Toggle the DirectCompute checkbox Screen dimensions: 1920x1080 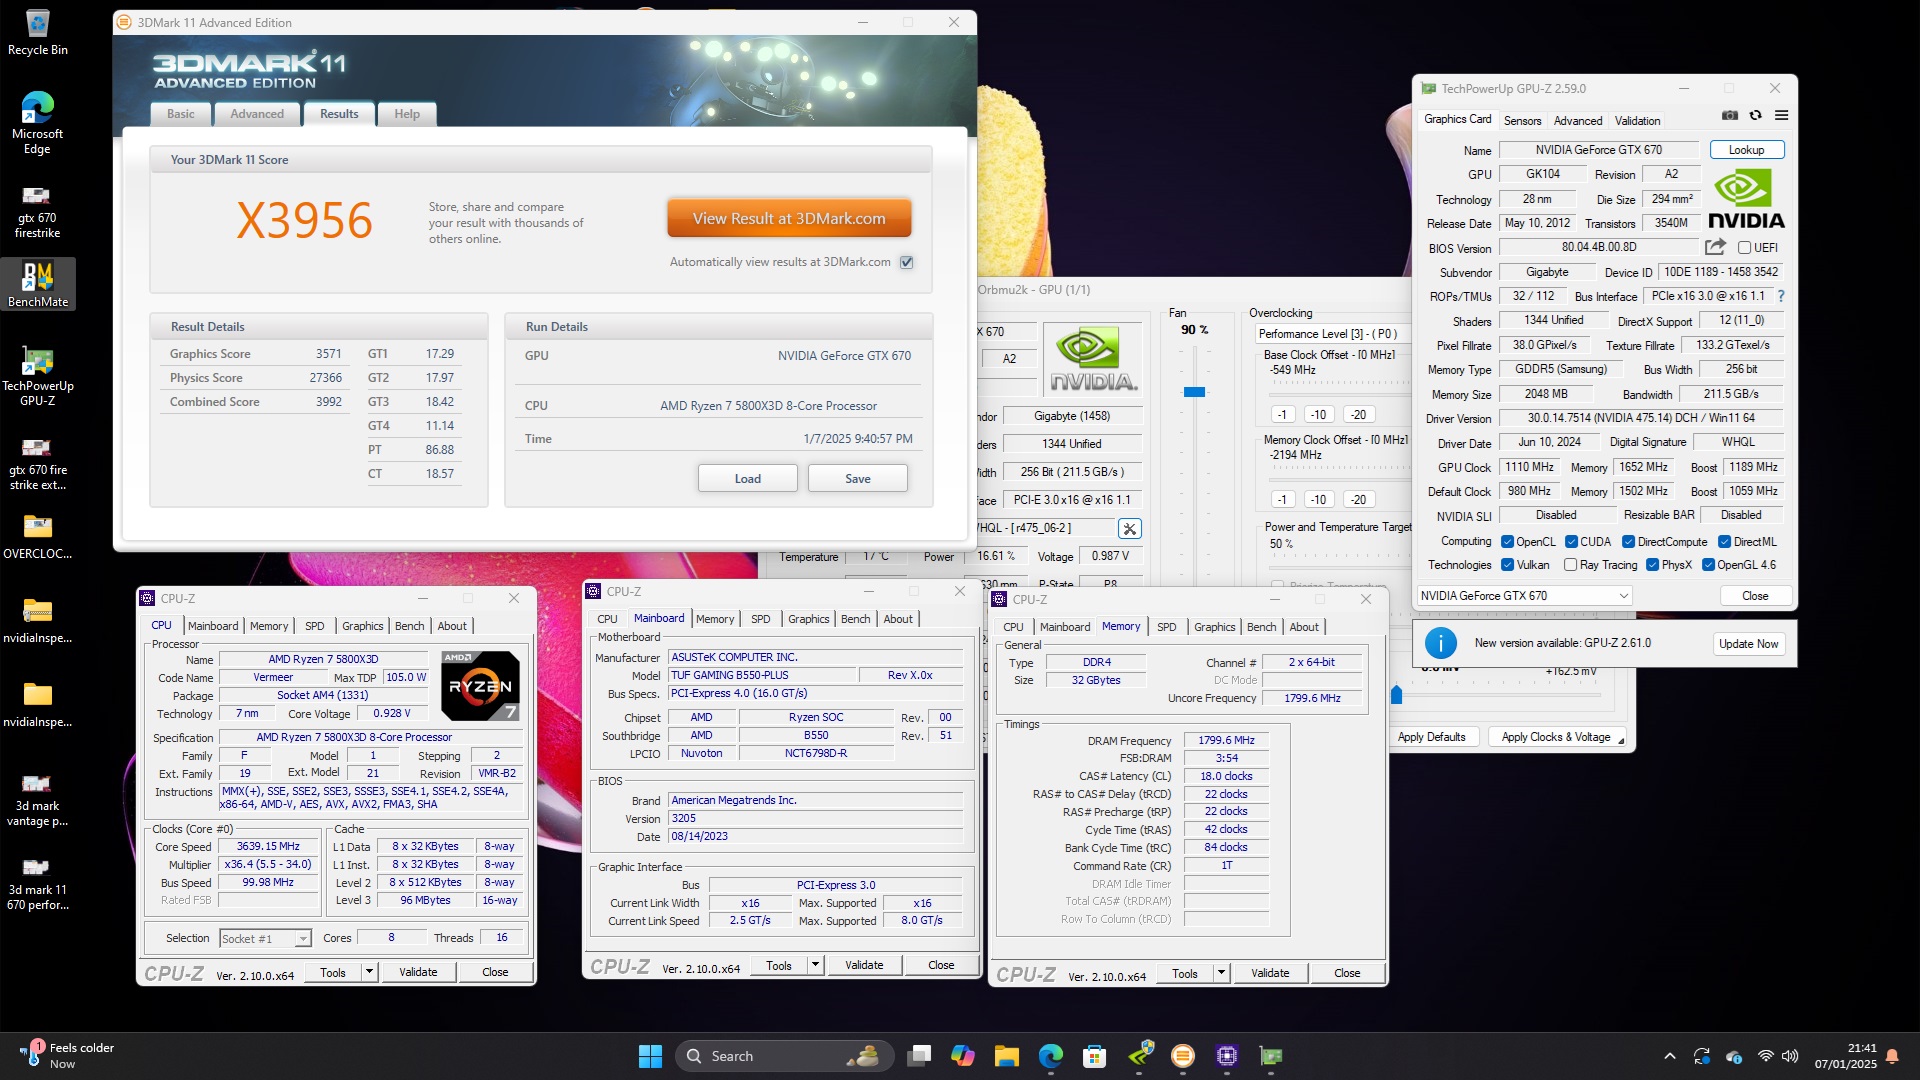click(x=1628, y=542)
